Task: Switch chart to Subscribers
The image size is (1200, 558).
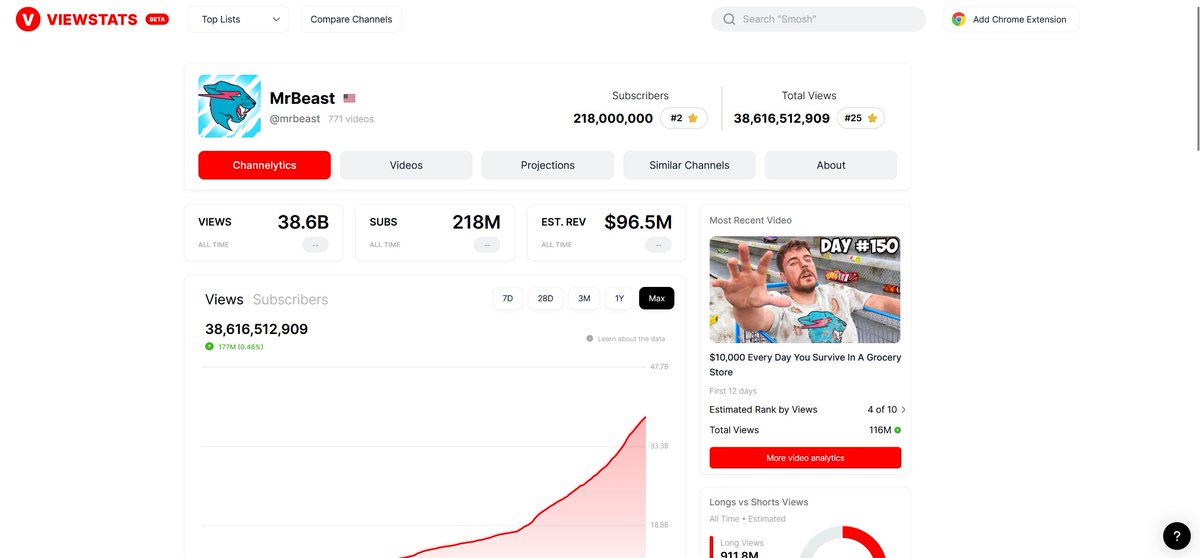Action: coord(290,299)
